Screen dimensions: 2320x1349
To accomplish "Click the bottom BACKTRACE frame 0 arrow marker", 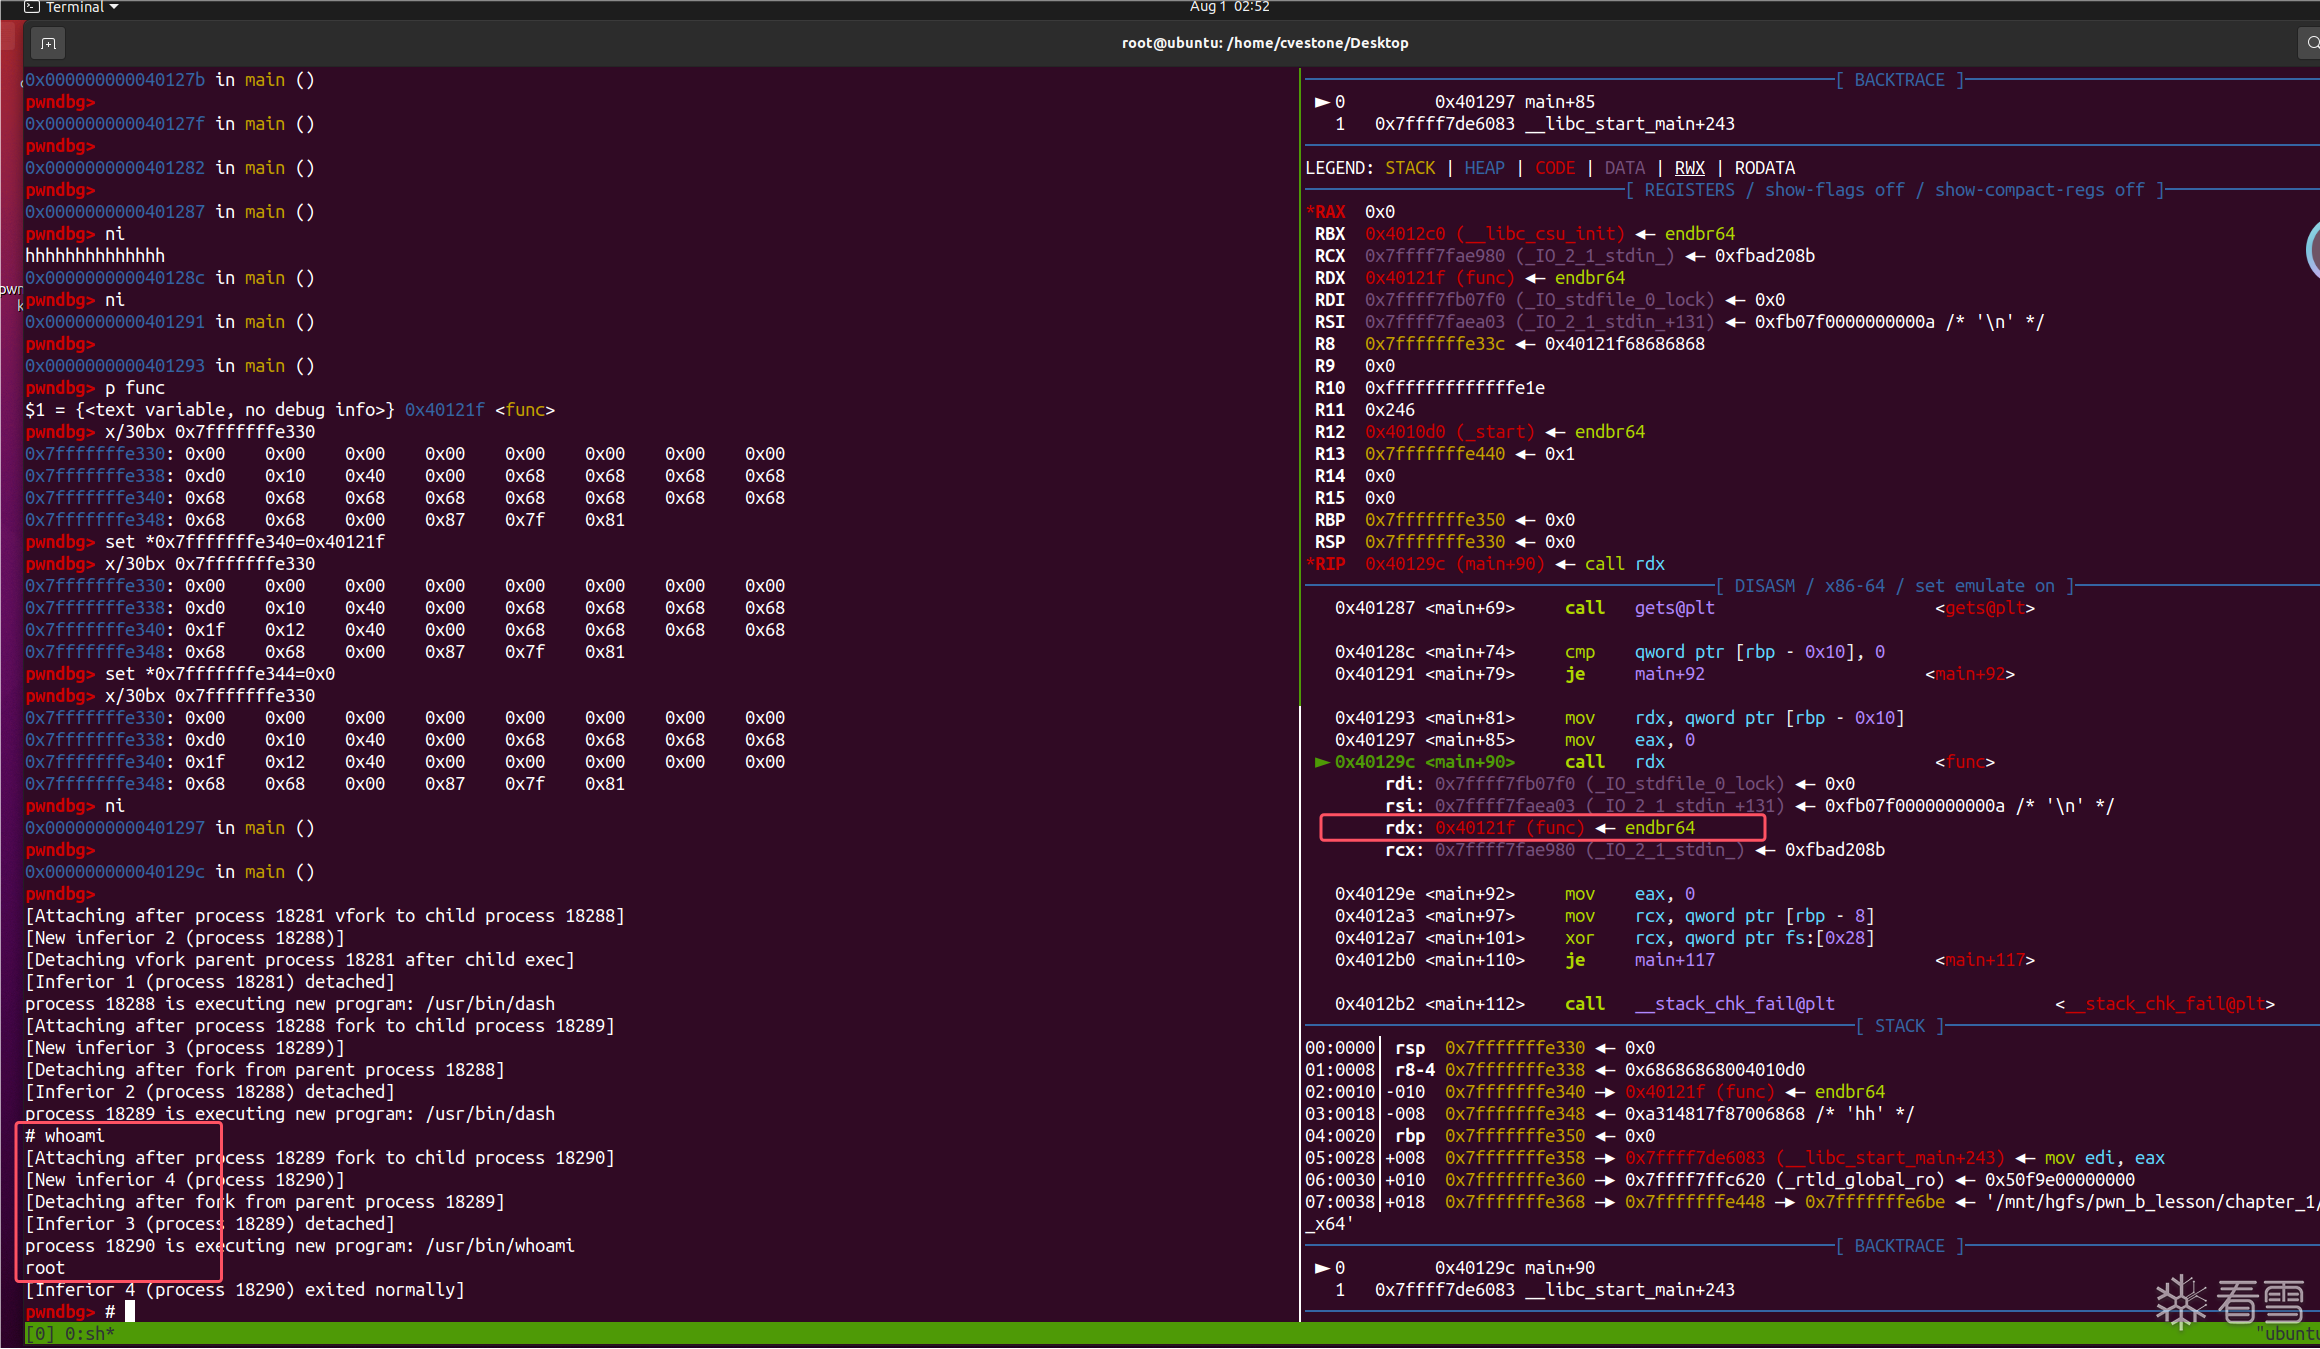I will 1321,1268.
